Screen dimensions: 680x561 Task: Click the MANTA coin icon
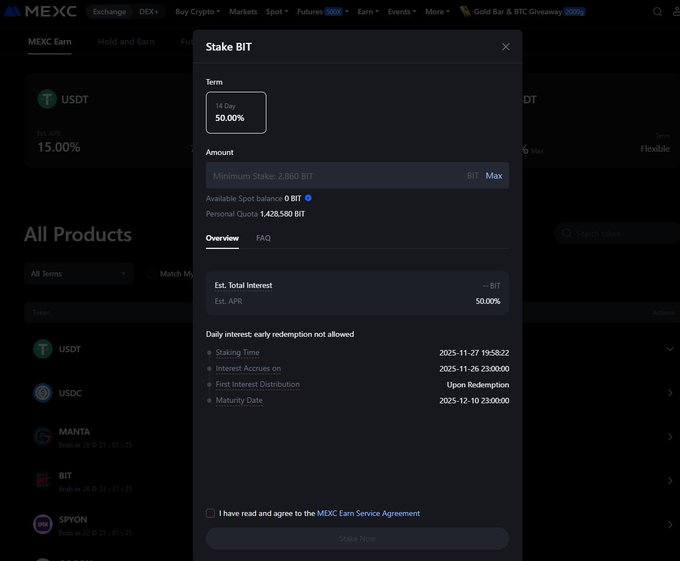(x=42, y=437)
